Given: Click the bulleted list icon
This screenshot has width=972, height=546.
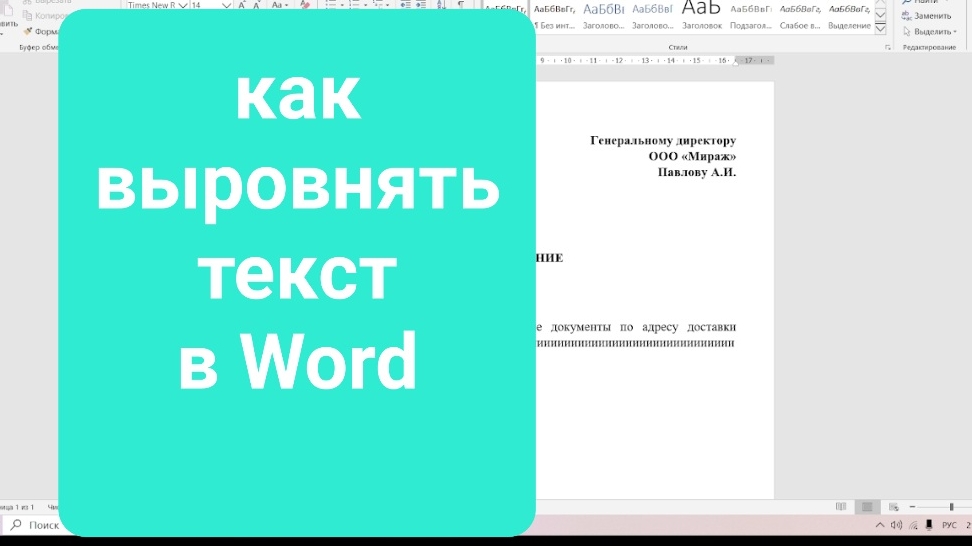Looking at the screenshot, I should 333,5.
